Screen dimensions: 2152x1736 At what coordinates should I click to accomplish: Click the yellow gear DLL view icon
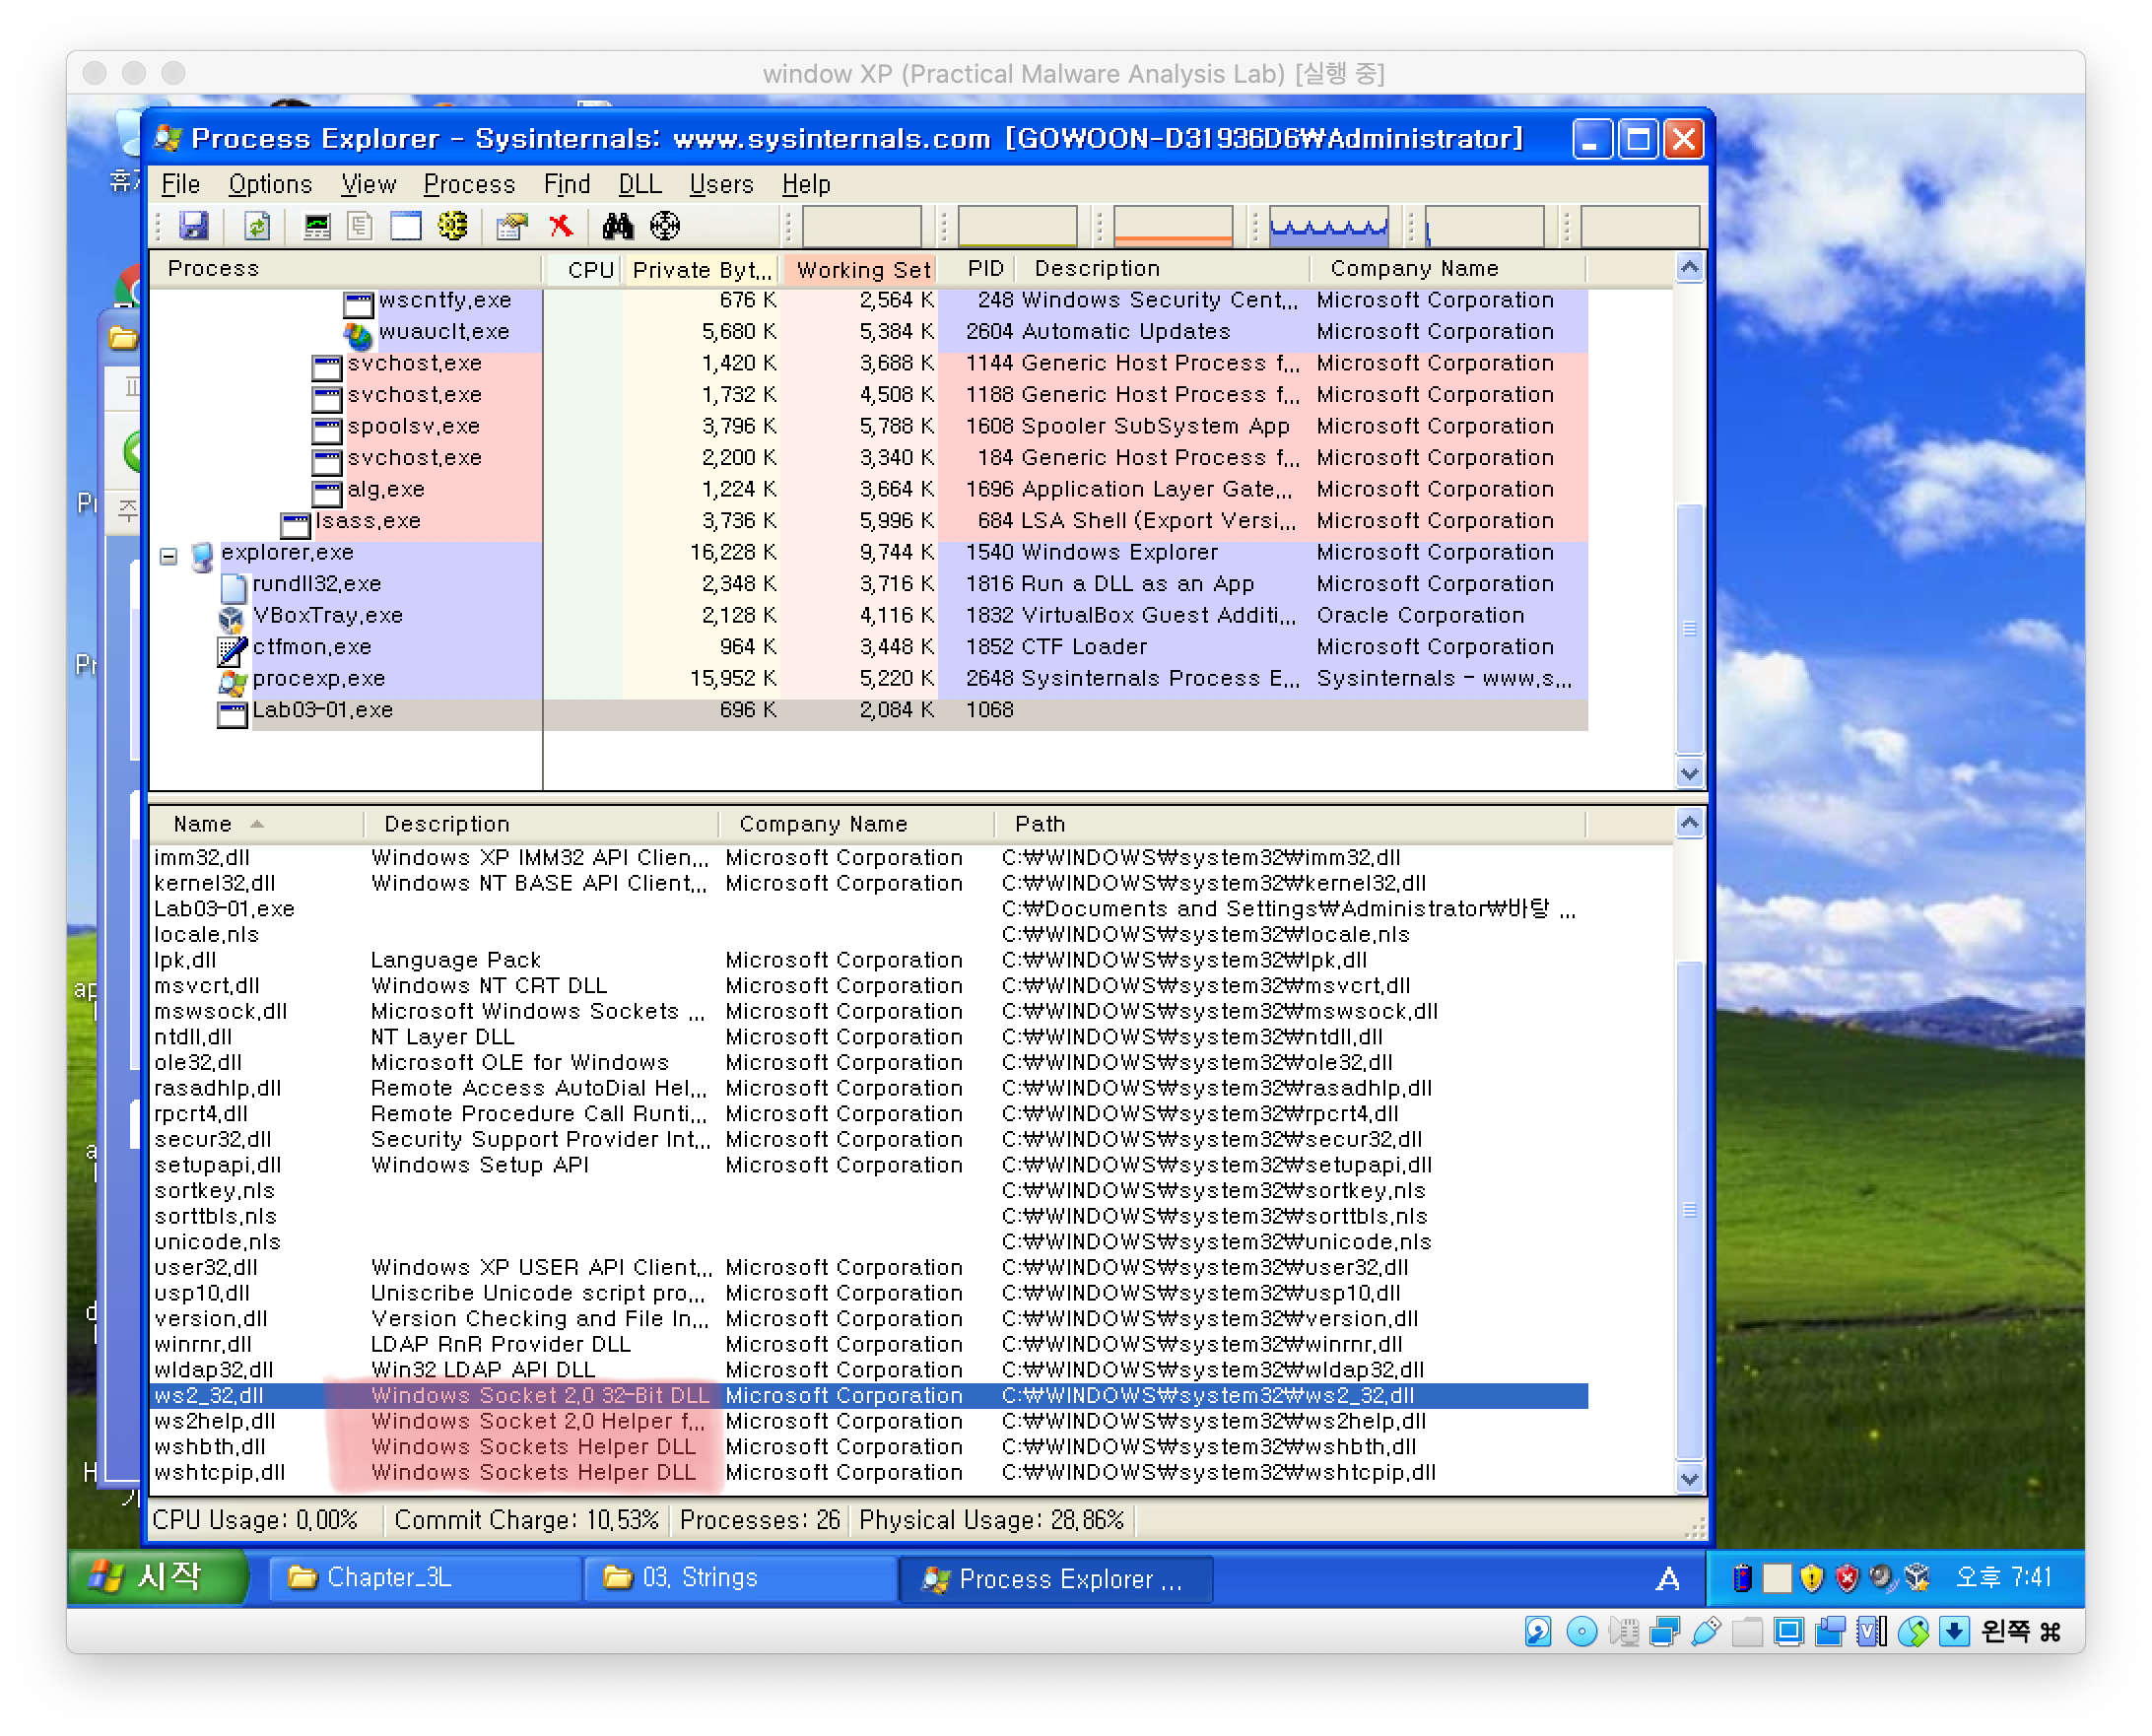(x=452, y=226)
